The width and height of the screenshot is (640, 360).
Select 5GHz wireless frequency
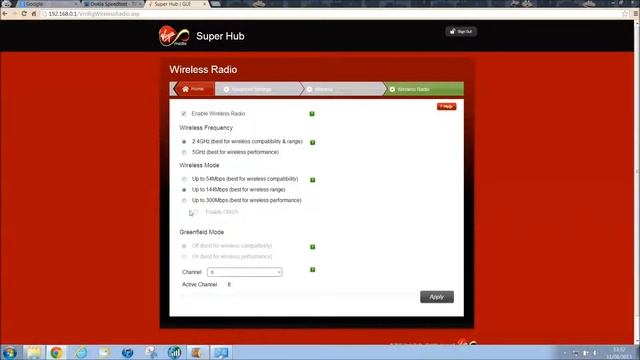[x=184, y=152]
